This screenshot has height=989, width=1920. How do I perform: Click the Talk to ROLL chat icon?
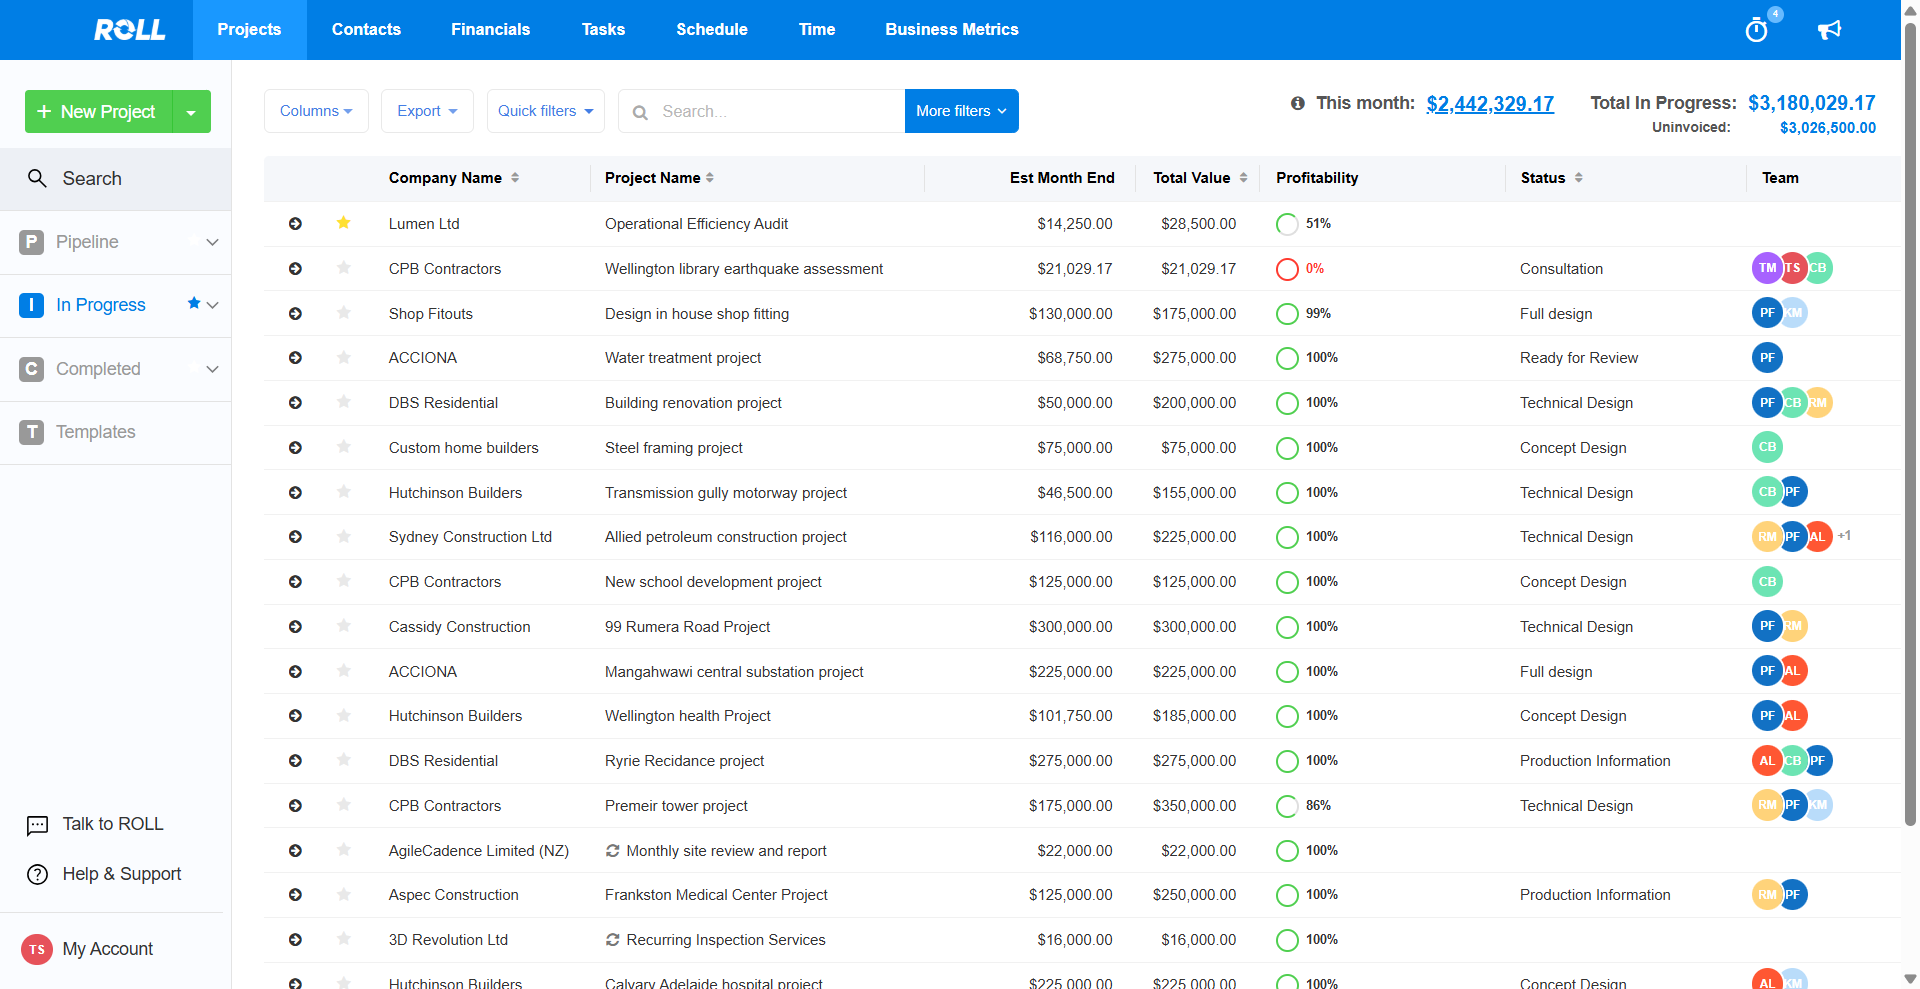pos(37,825)
